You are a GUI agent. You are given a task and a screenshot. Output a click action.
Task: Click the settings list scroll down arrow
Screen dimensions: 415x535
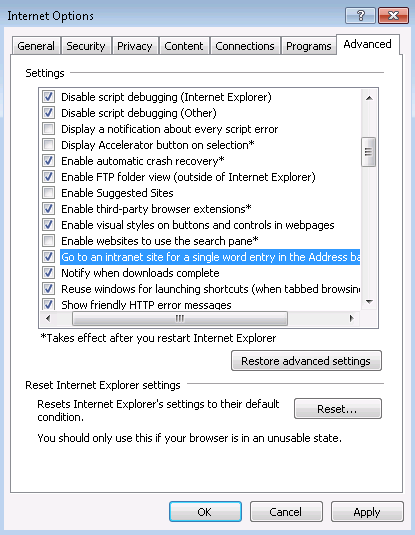pyautogui.click(x=369, y=302)
